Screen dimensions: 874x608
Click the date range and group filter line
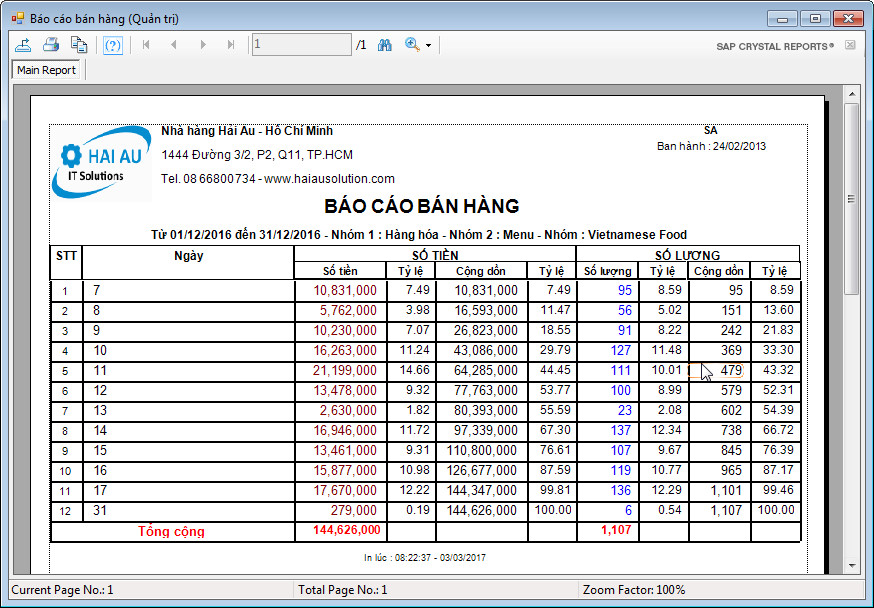point(419,235)
